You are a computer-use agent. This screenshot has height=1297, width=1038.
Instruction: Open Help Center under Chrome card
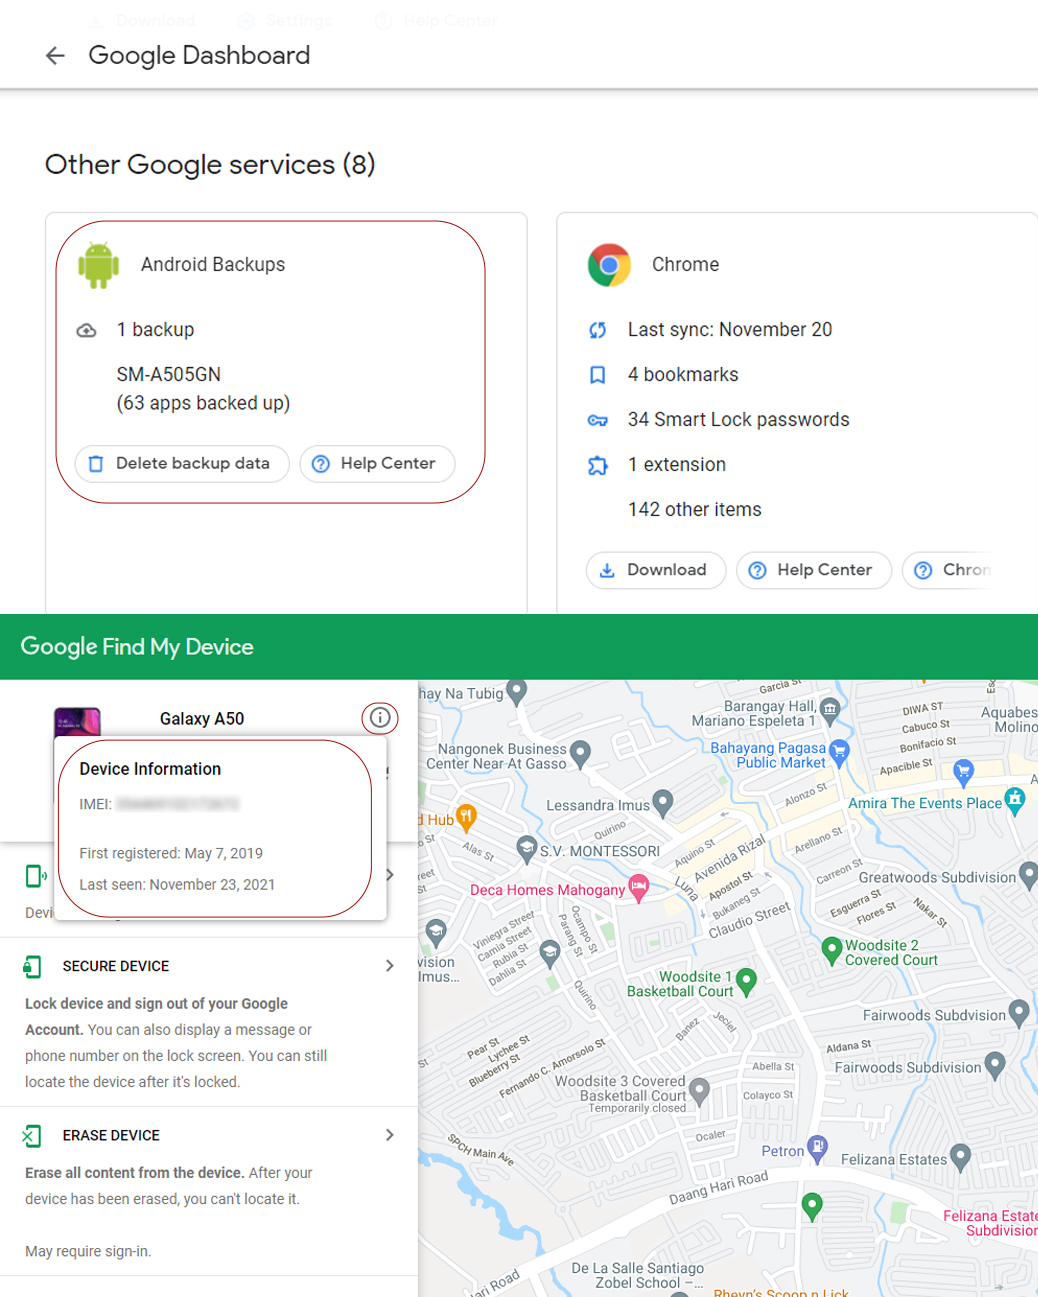[813, 570]
